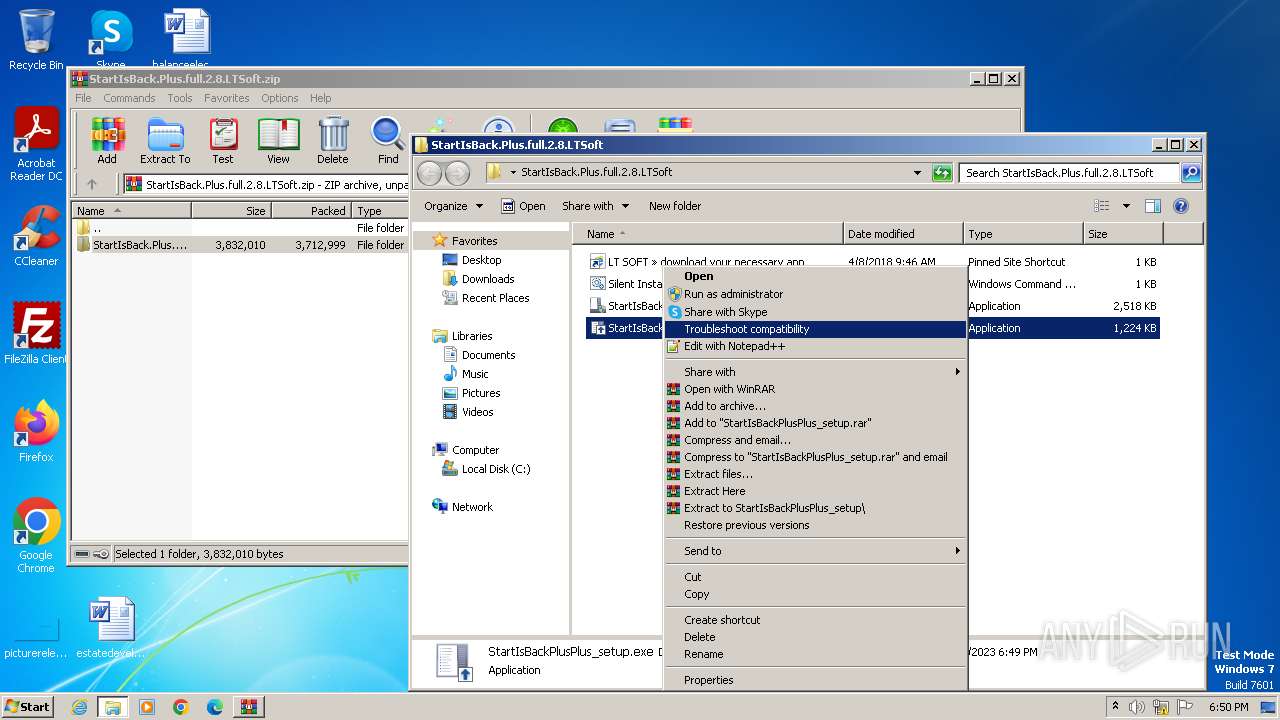Expand the Share with submenu arrow

tap(957, 372)
